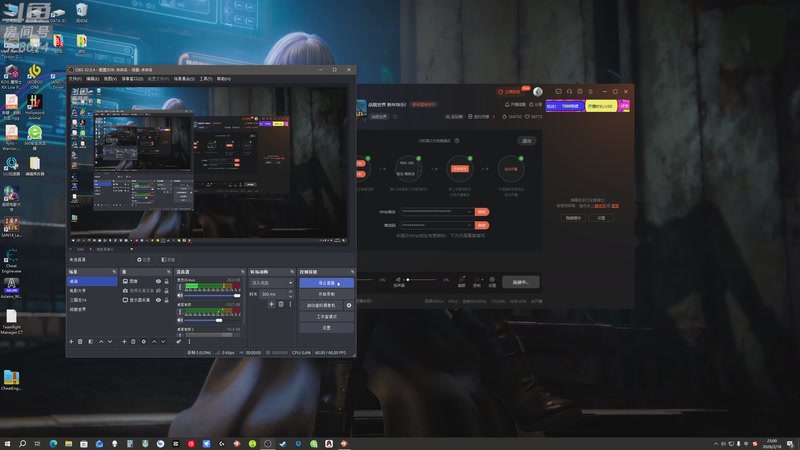800x450 pixels.
Task: Select 三国志14 scene in Scenes list
Action: point(92,300)
